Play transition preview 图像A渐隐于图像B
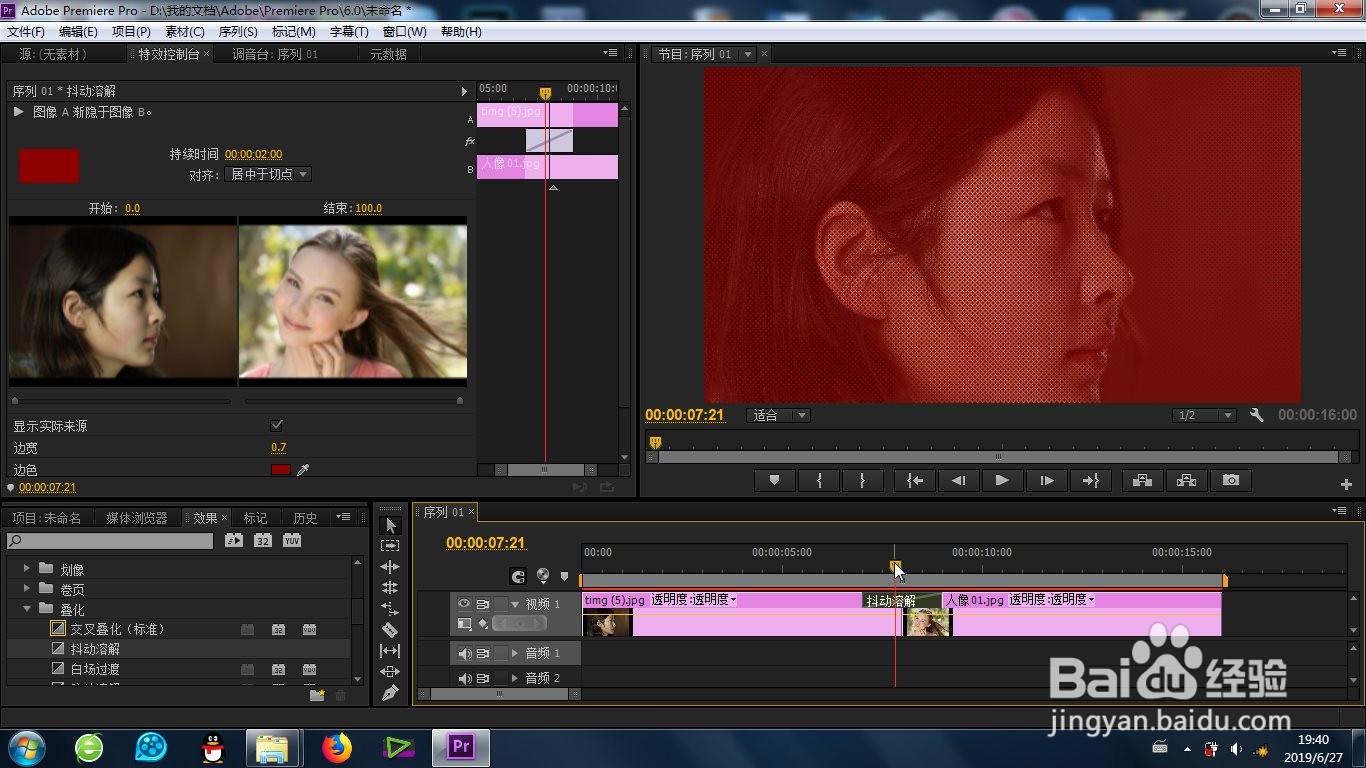The height and width of the screenshot is (768, 1366). [18, 112]
